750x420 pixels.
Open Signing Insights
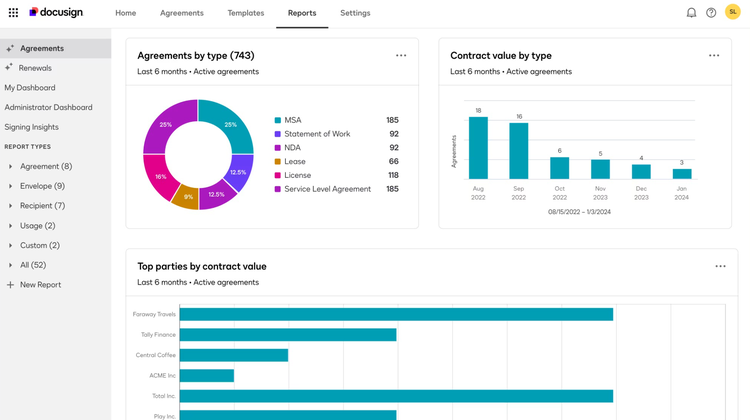coord(32,127)
